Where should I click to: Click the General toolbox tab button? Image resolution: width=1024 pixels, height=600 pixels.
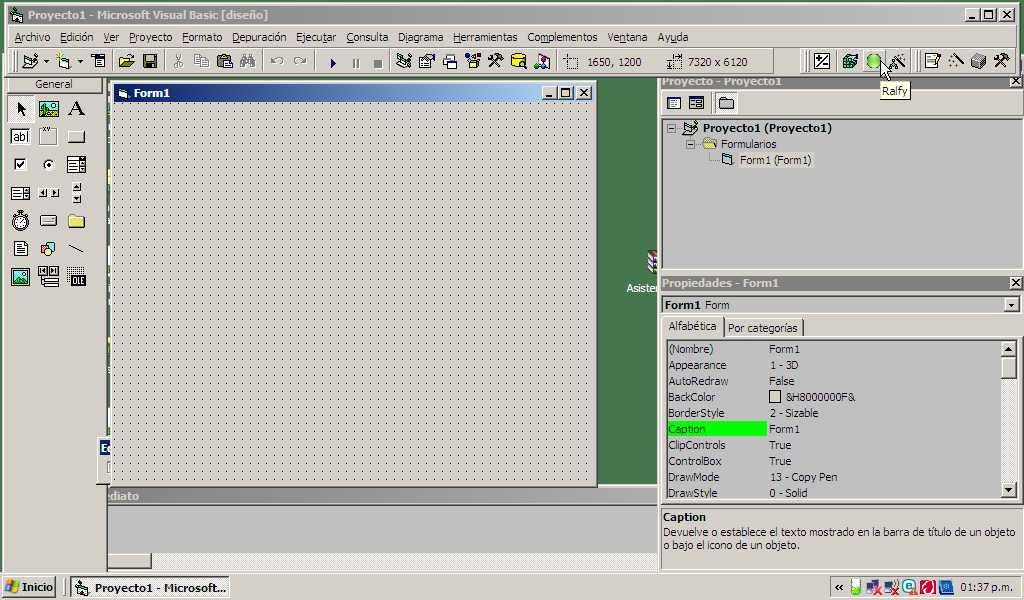click(x=54, y=84)
